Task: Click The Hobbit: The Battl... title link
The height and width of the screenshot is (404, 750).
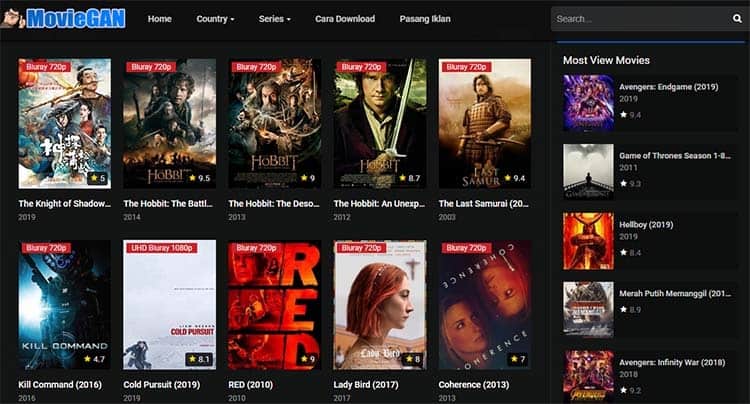Action: [x=168, y=204]
